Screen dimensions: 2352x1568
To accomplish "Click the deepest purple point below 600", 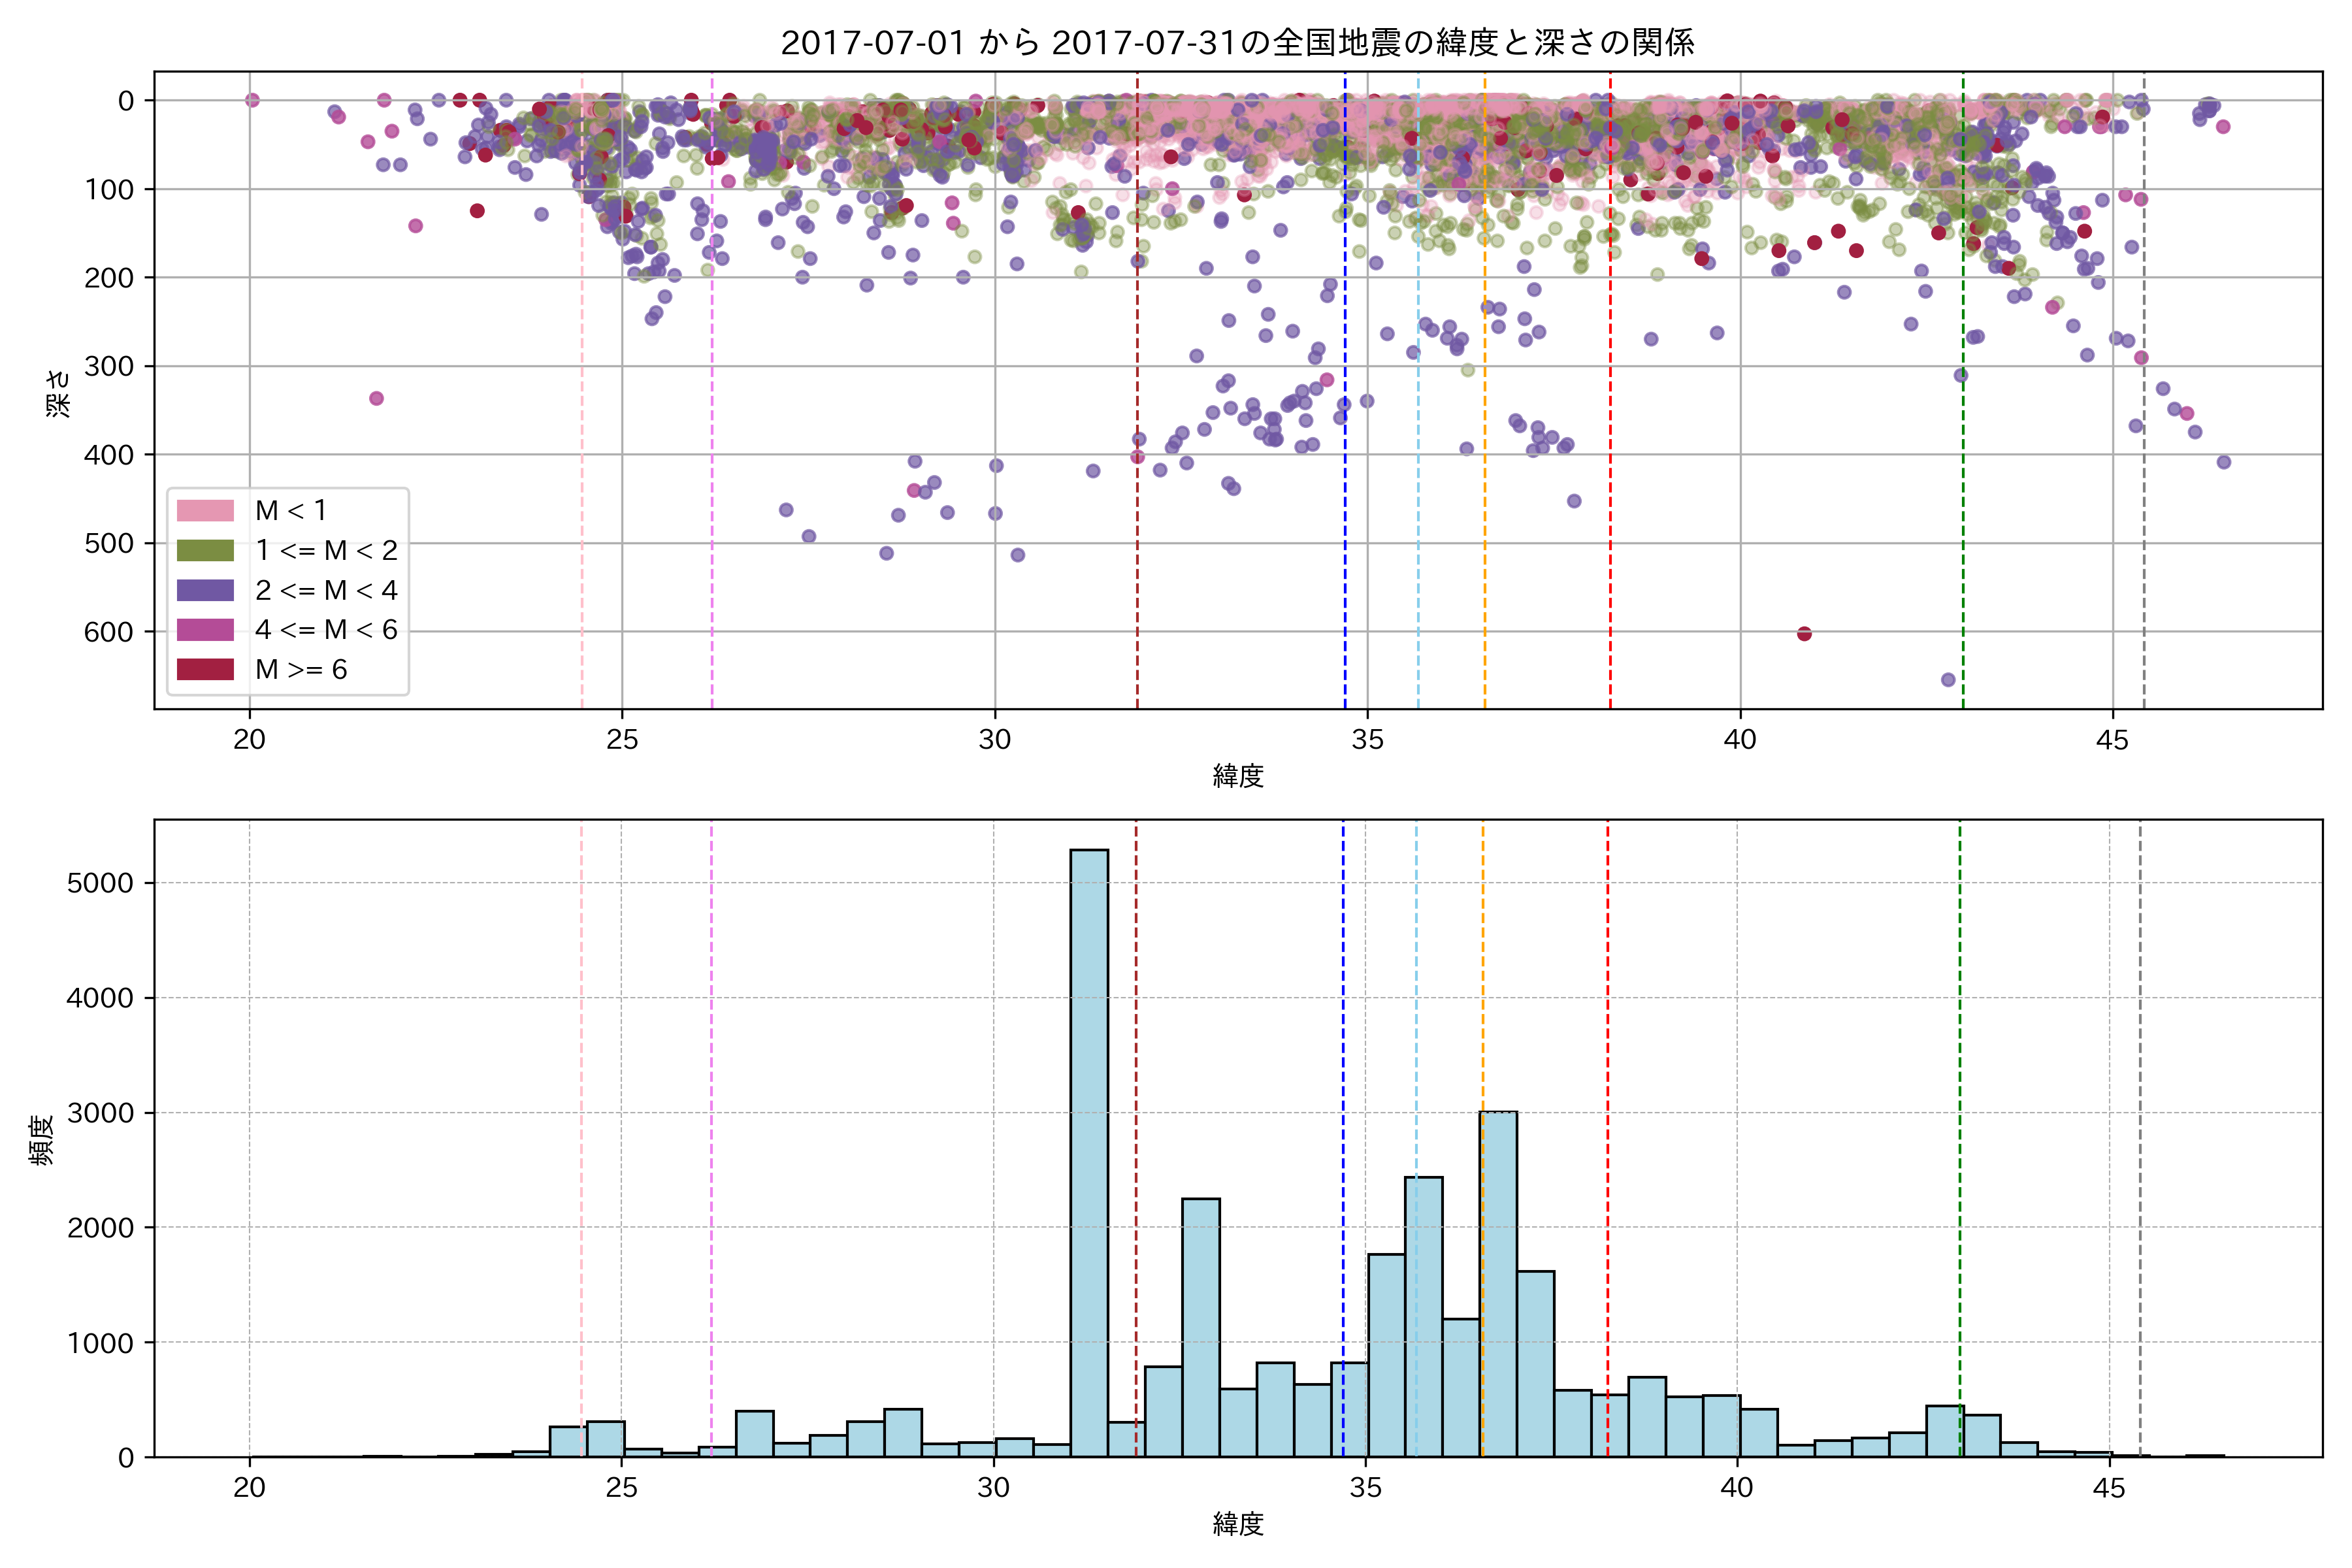I will pyautogui.click(x=1948, y=680).
